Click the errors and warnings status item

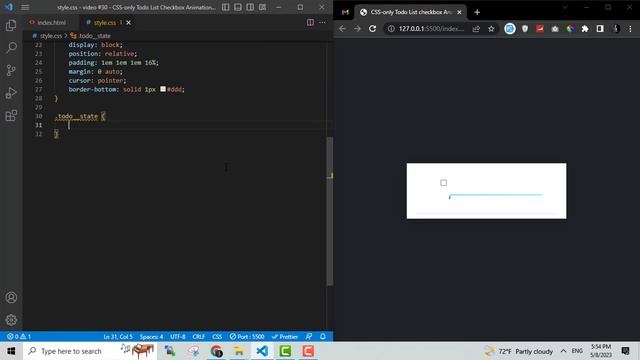[19, 337]
